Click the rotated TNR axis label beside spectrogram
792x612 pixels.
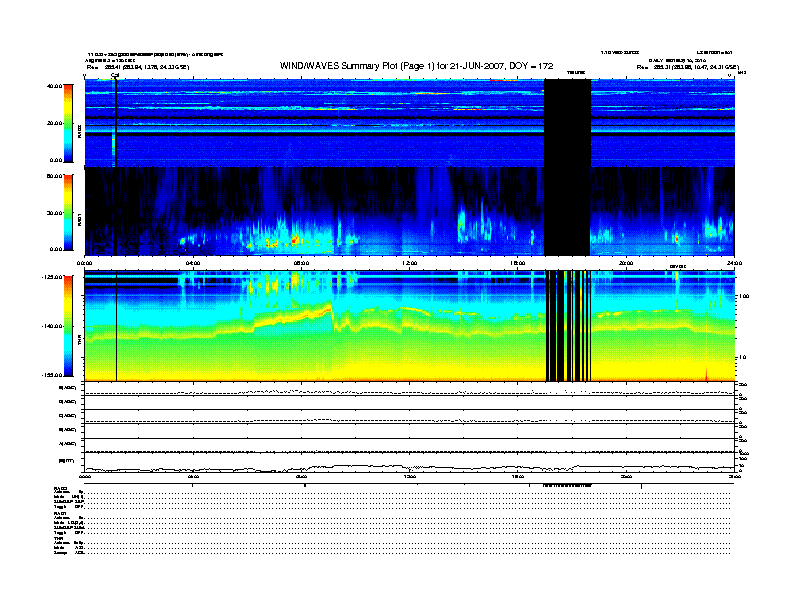(x=79, y=341)
